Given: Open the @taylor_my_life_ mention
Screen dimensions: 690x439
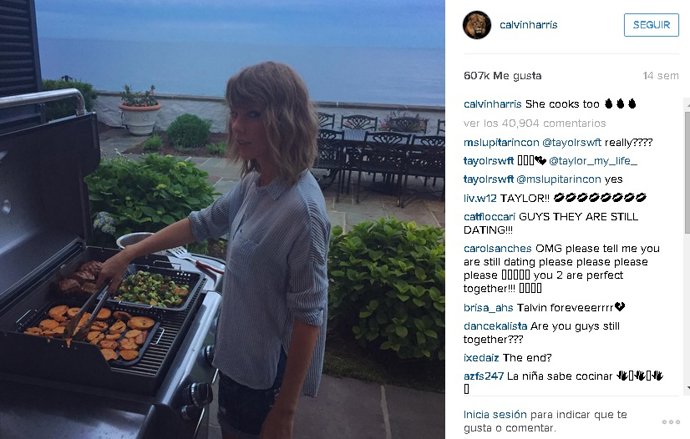Looking at the screenshot, I should coord(593,161).
